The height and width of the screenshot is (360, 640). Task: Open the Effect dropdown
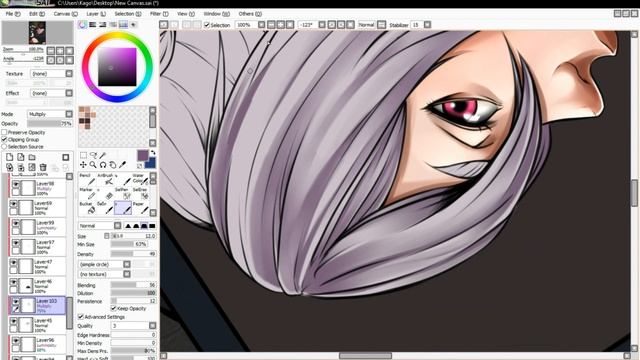[x=51, y=93]
